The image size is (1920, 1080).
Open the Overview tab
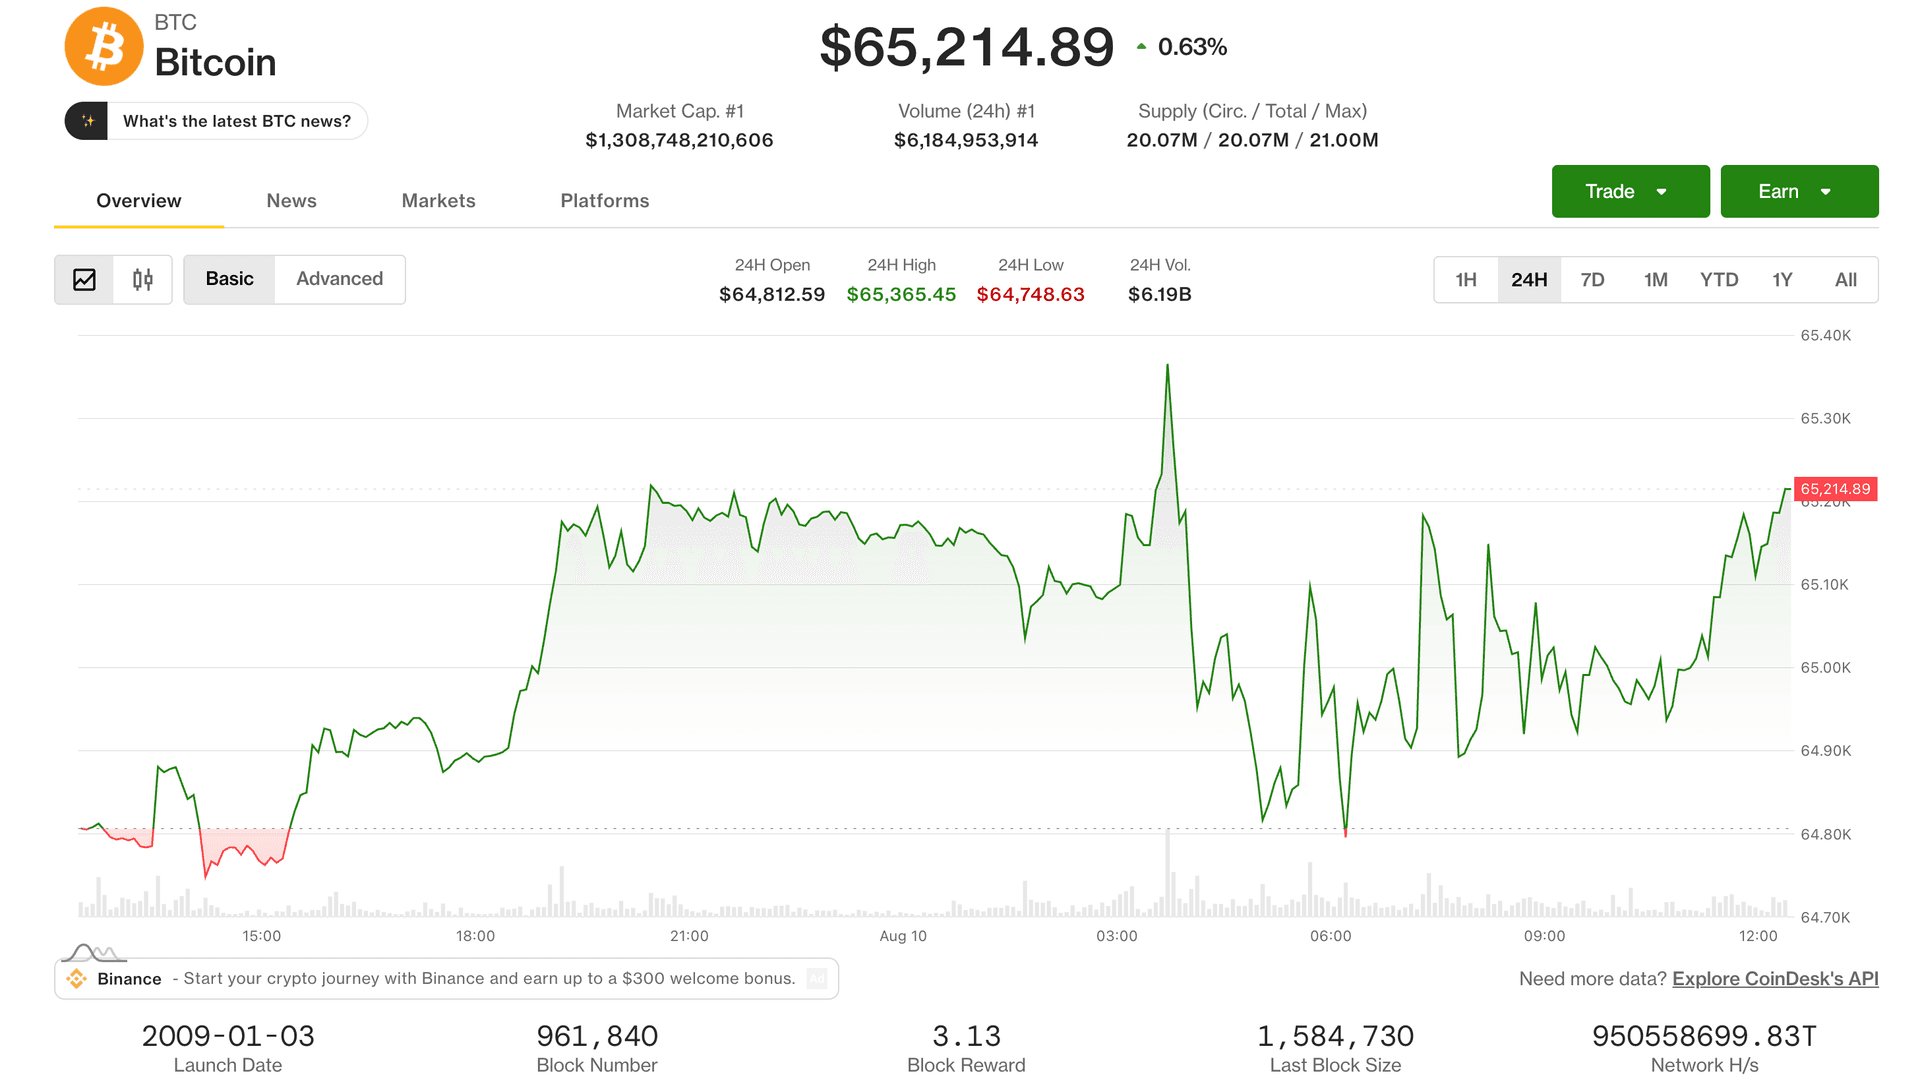pyautogui.click(x=139, y=201)
